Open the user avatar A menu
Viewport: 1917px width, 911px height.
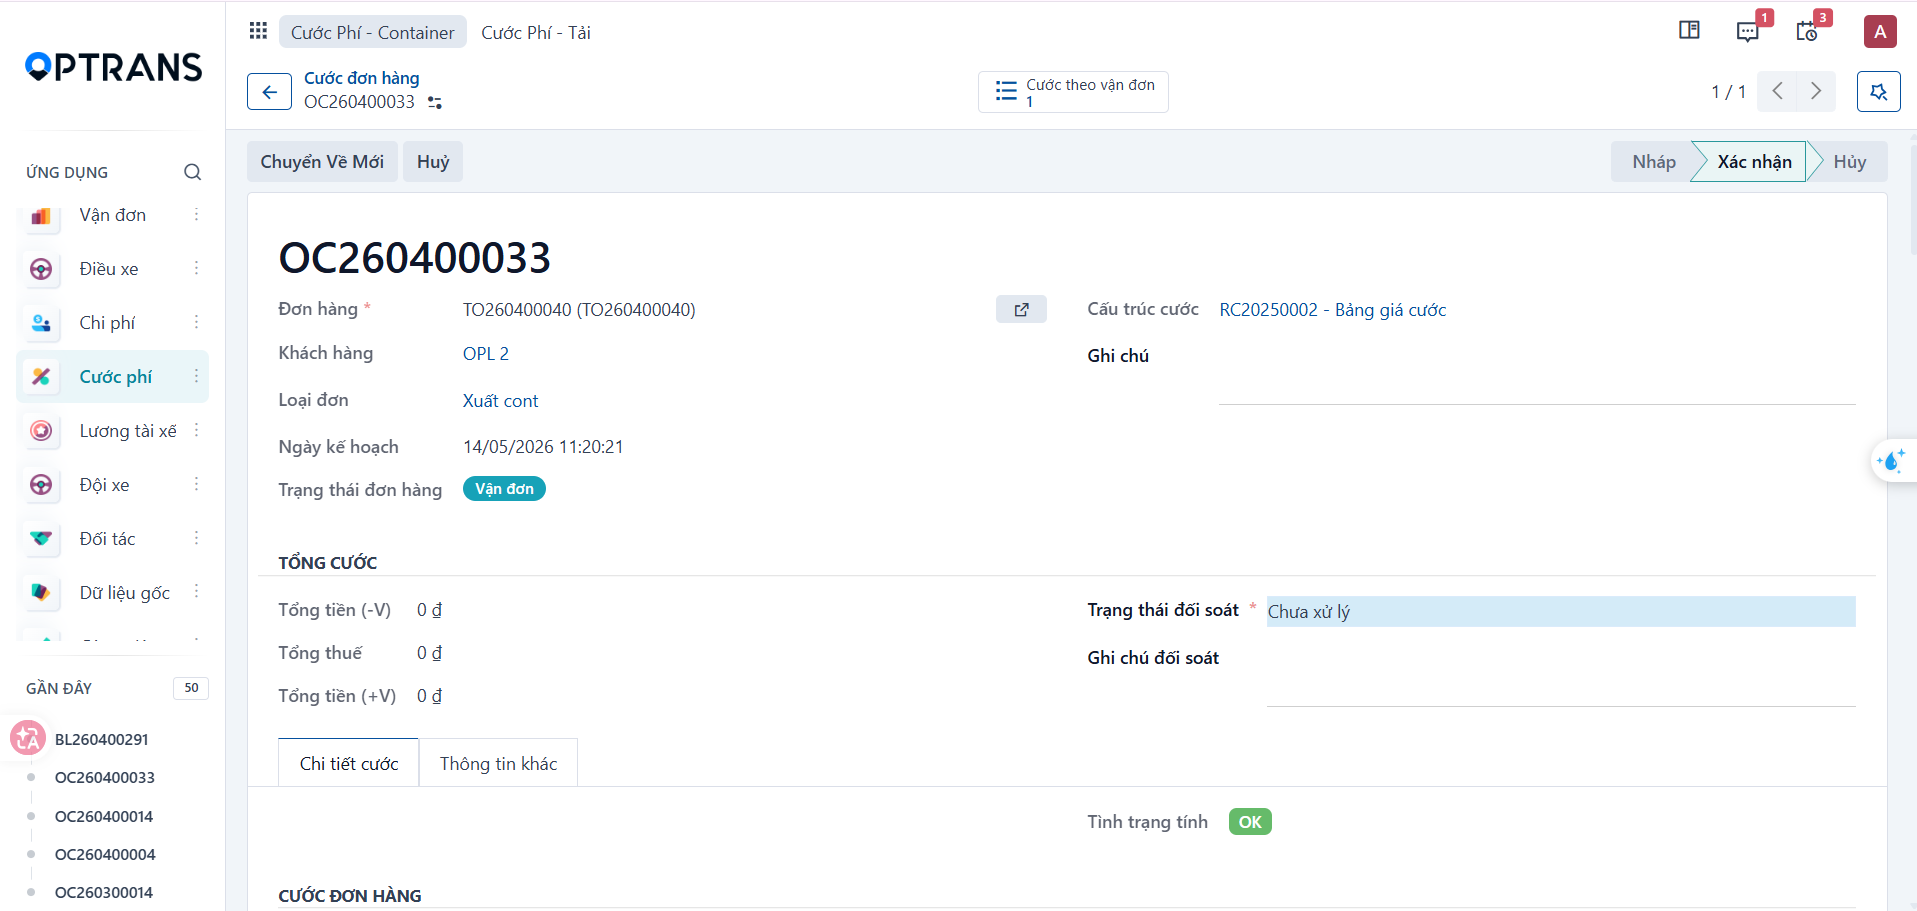[x=1880, y=32]
